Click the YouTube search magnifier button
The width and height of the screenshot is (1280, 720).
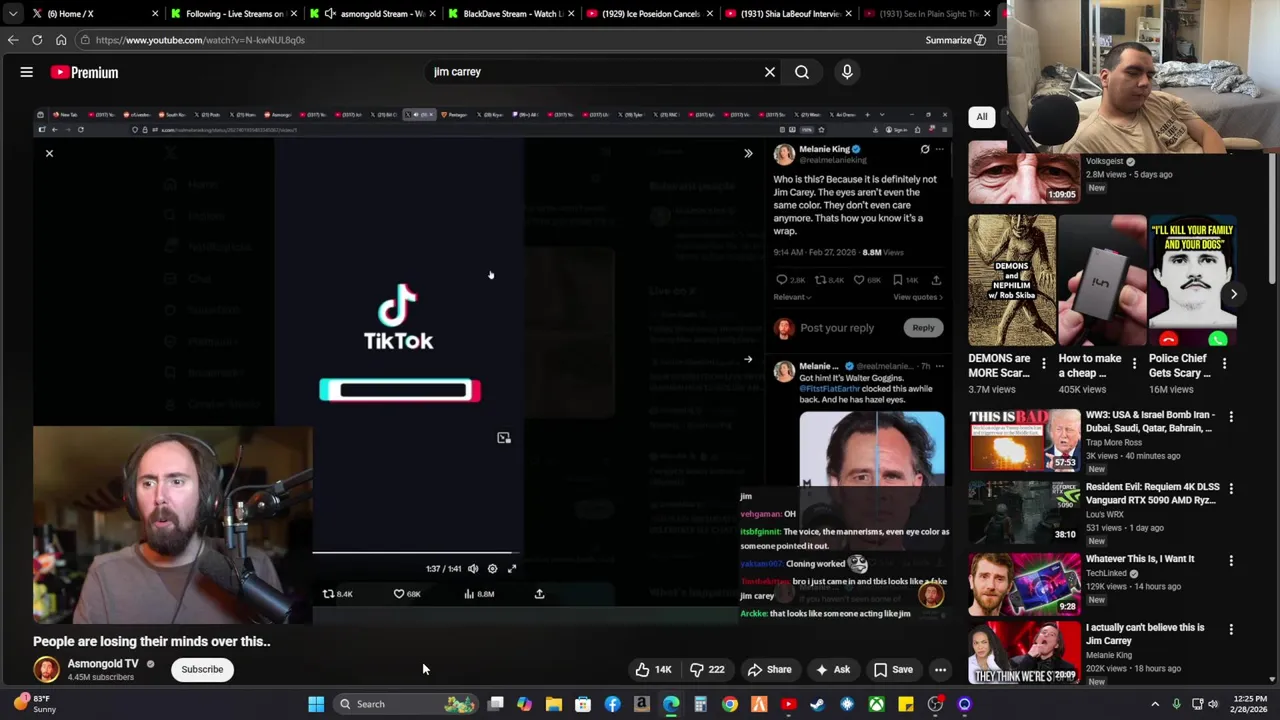pyautogui.click(x=802, y=72)
